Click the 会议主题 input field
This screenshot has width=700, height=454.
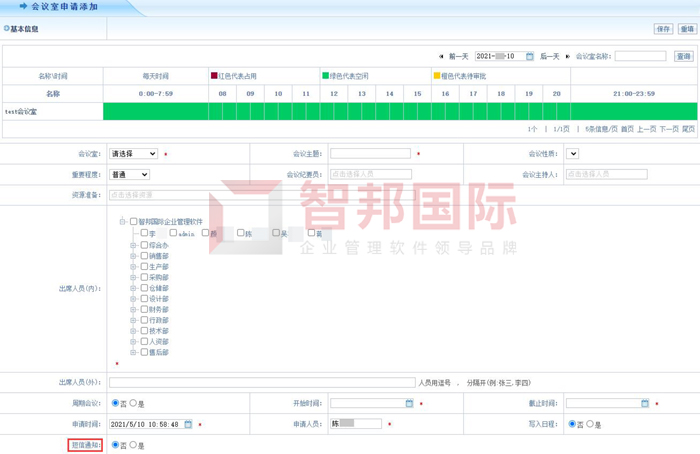[x=370, y=154]
